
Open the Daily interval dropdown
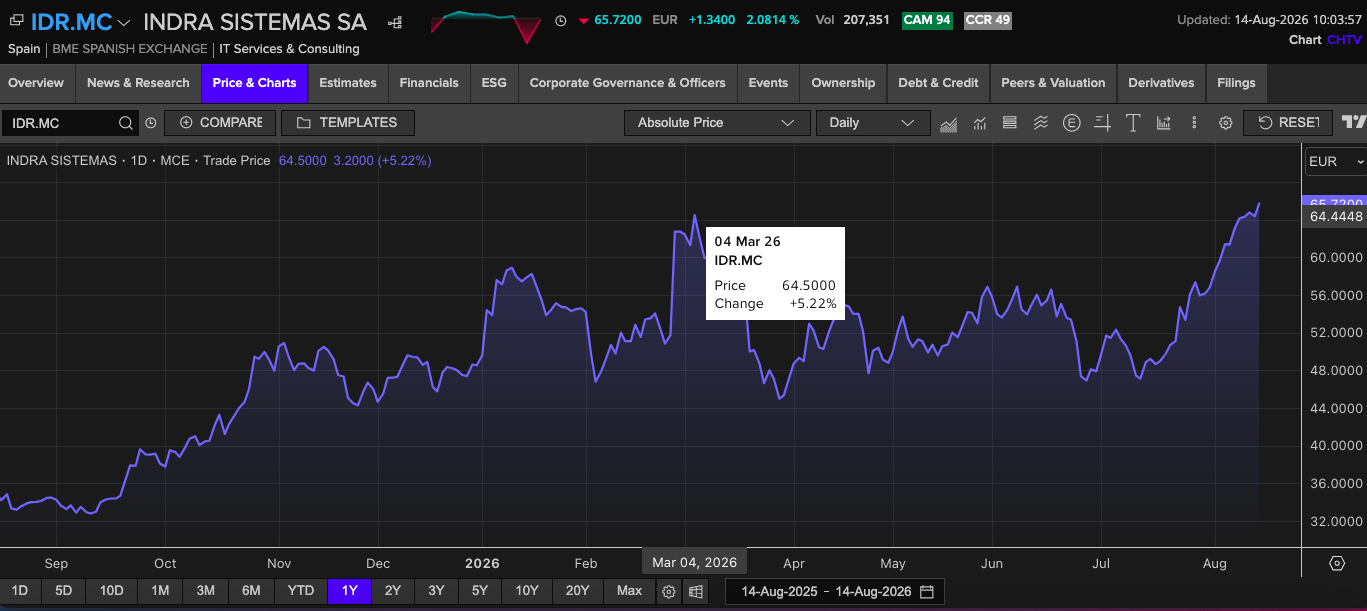pos(873,123)
